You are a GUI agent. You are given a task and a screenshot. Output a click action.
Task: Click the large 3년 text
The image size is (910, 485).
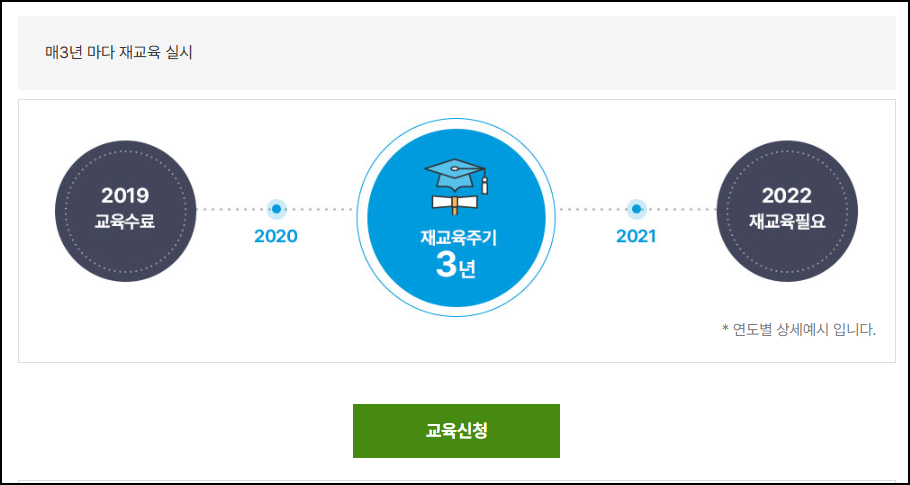(456, 267)
